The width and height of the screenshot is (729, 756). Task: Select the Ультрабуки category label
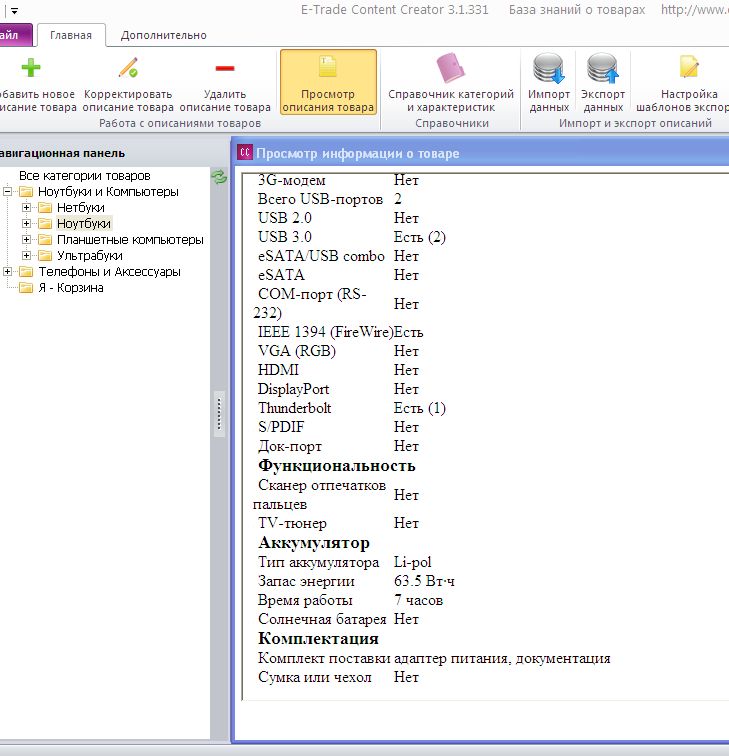(x=90, y=256)
